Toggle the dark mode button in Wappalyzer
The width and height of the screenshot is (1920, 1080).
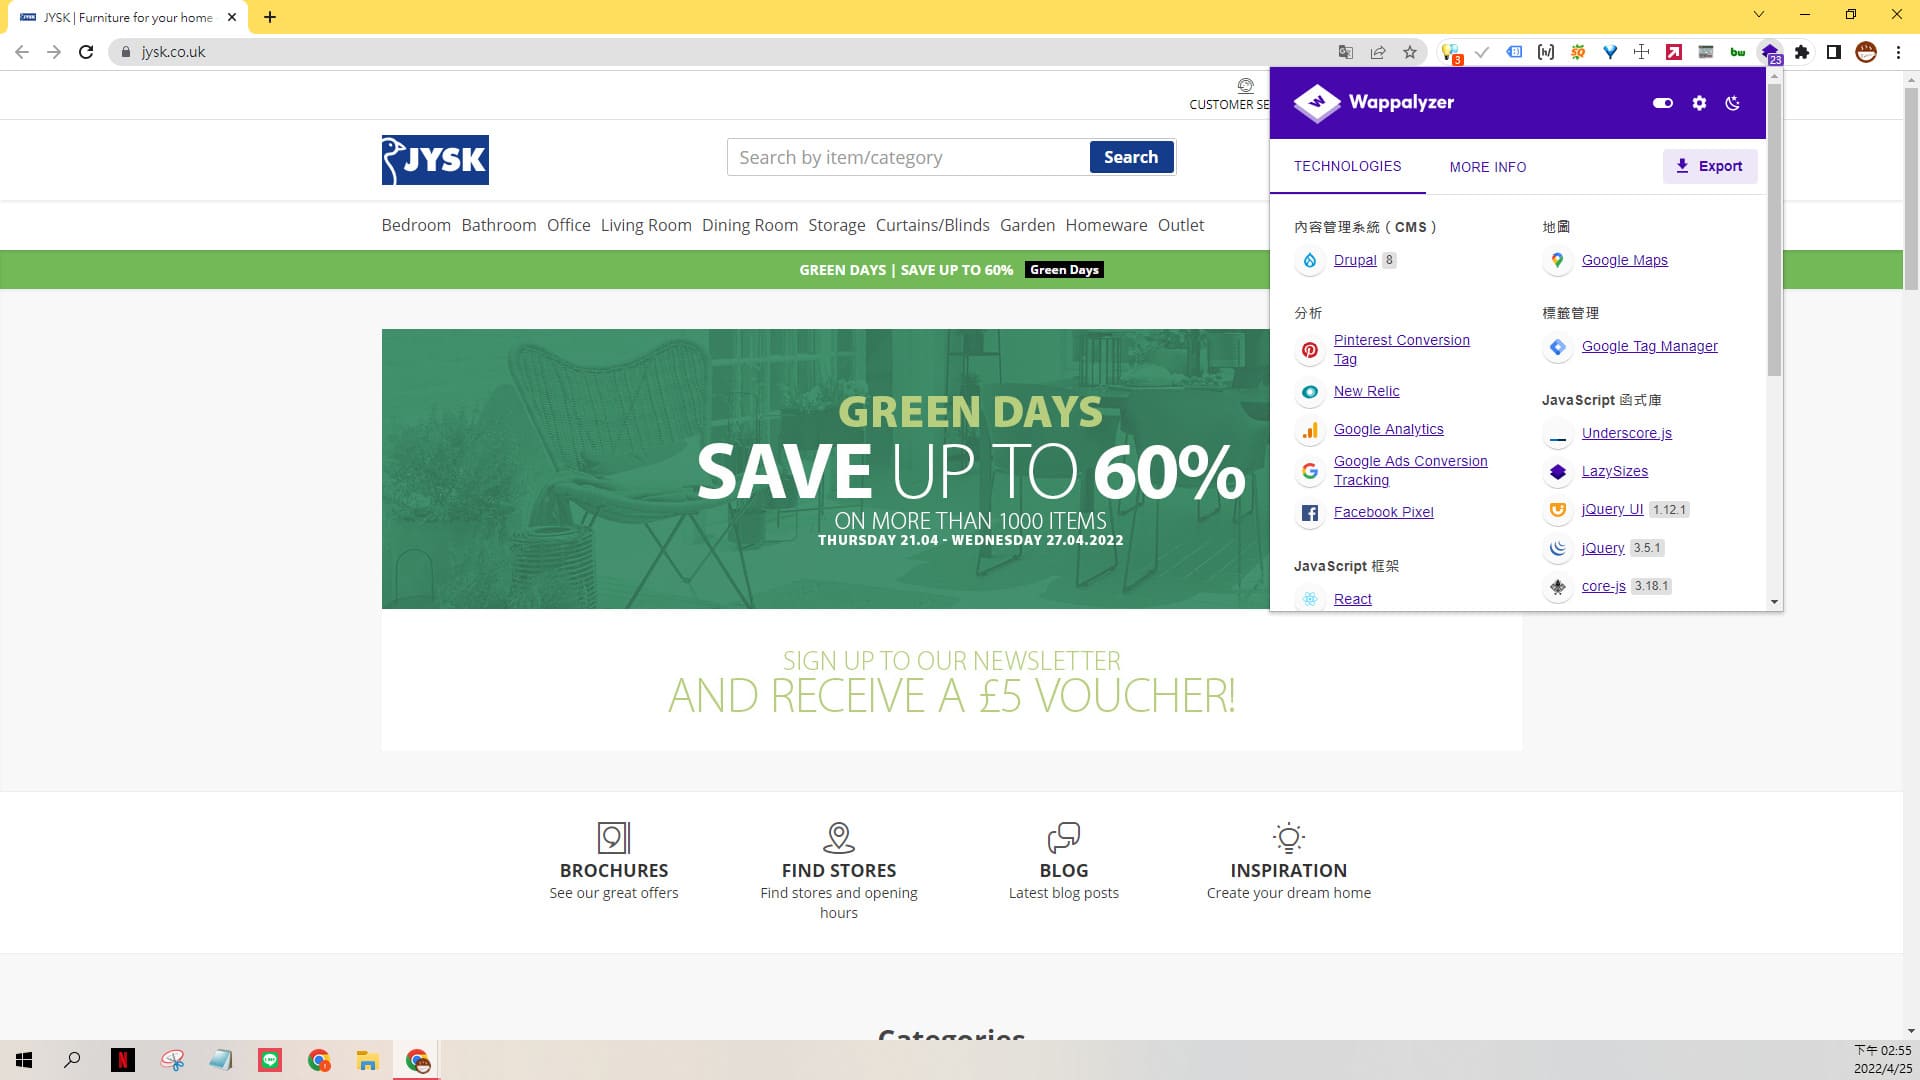click(x=1735, y=103)
